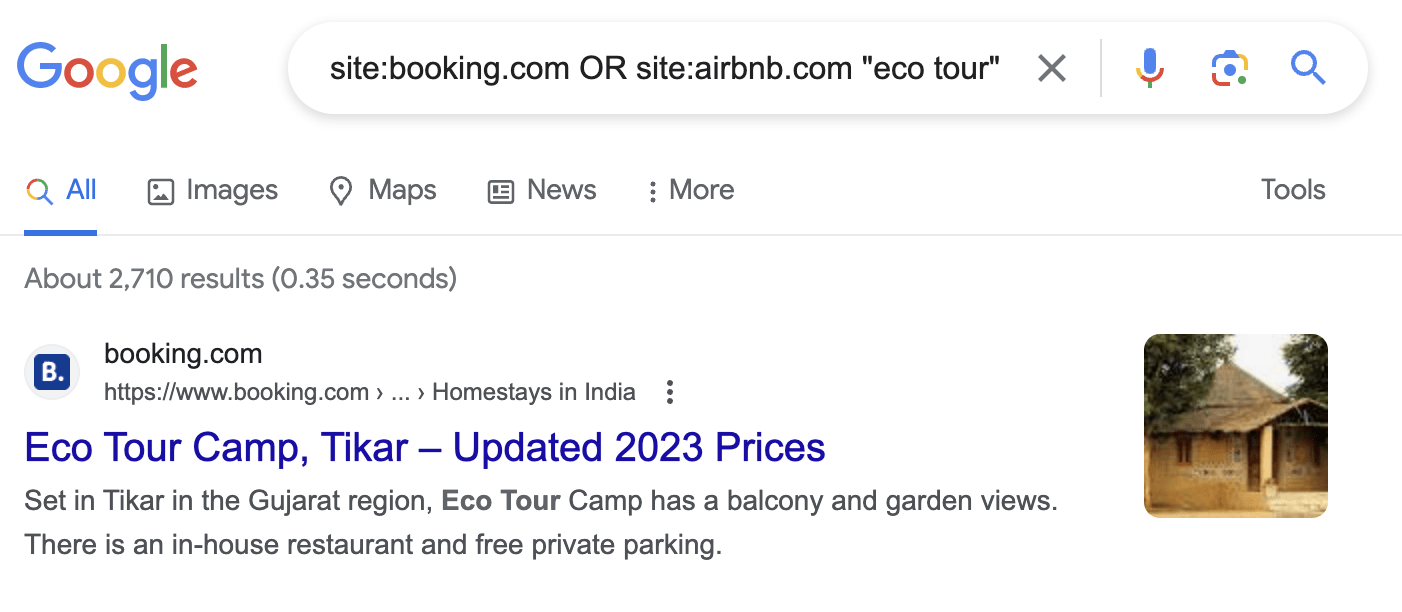Click the booking.com site name
1402x612 pixels.
coord(183,354)
